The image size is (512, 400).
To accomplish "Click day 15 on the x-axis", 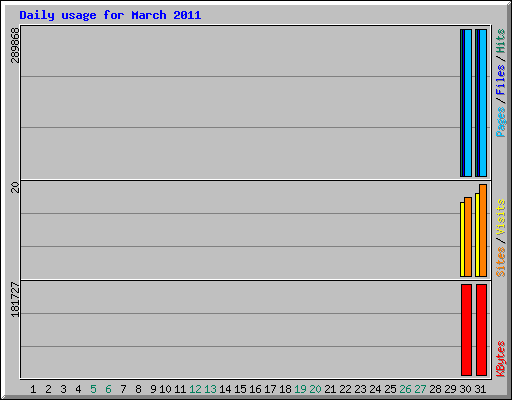I will tap(240, 389).
